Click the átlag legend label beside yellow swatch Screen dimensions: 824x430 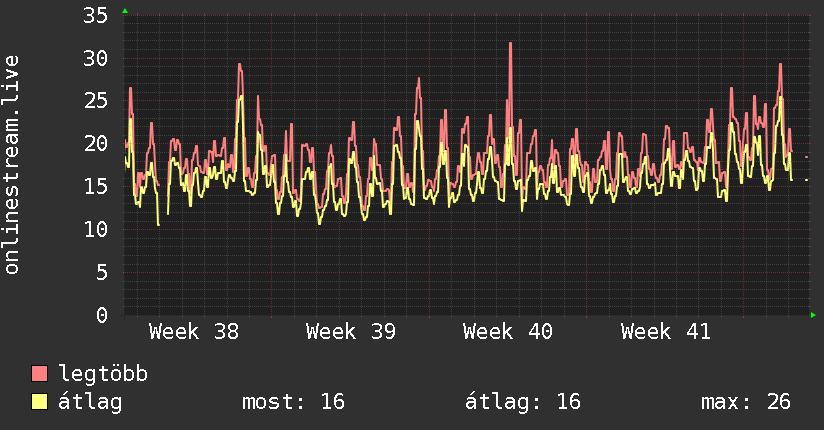(x=90, y=402)
